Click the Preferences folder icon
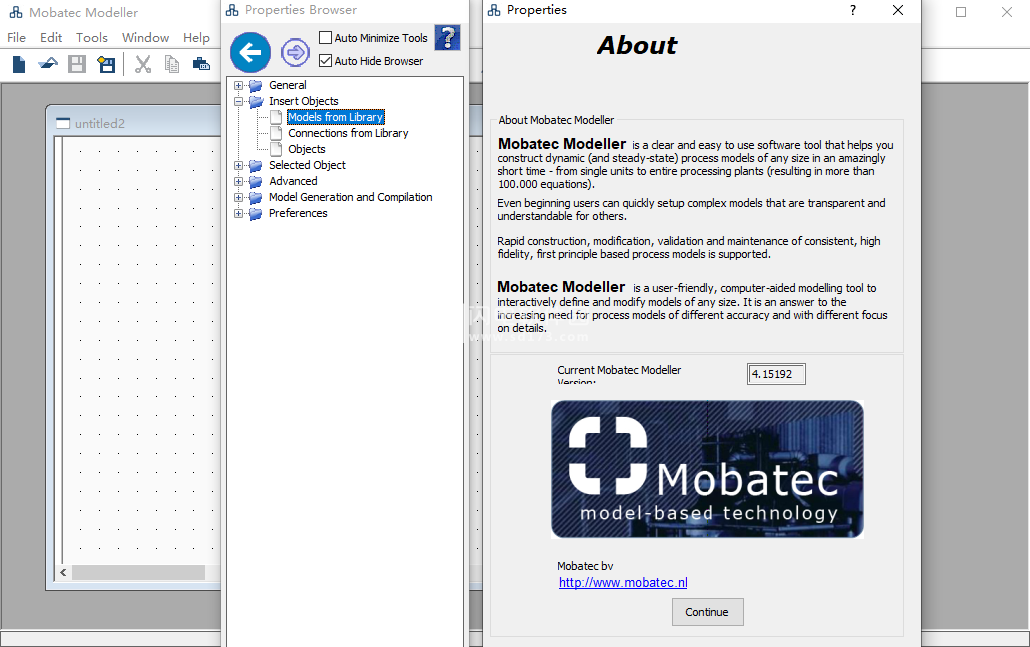Viewport: 1030px width, 647px height. pyautogui.click(x=256, y=213)
